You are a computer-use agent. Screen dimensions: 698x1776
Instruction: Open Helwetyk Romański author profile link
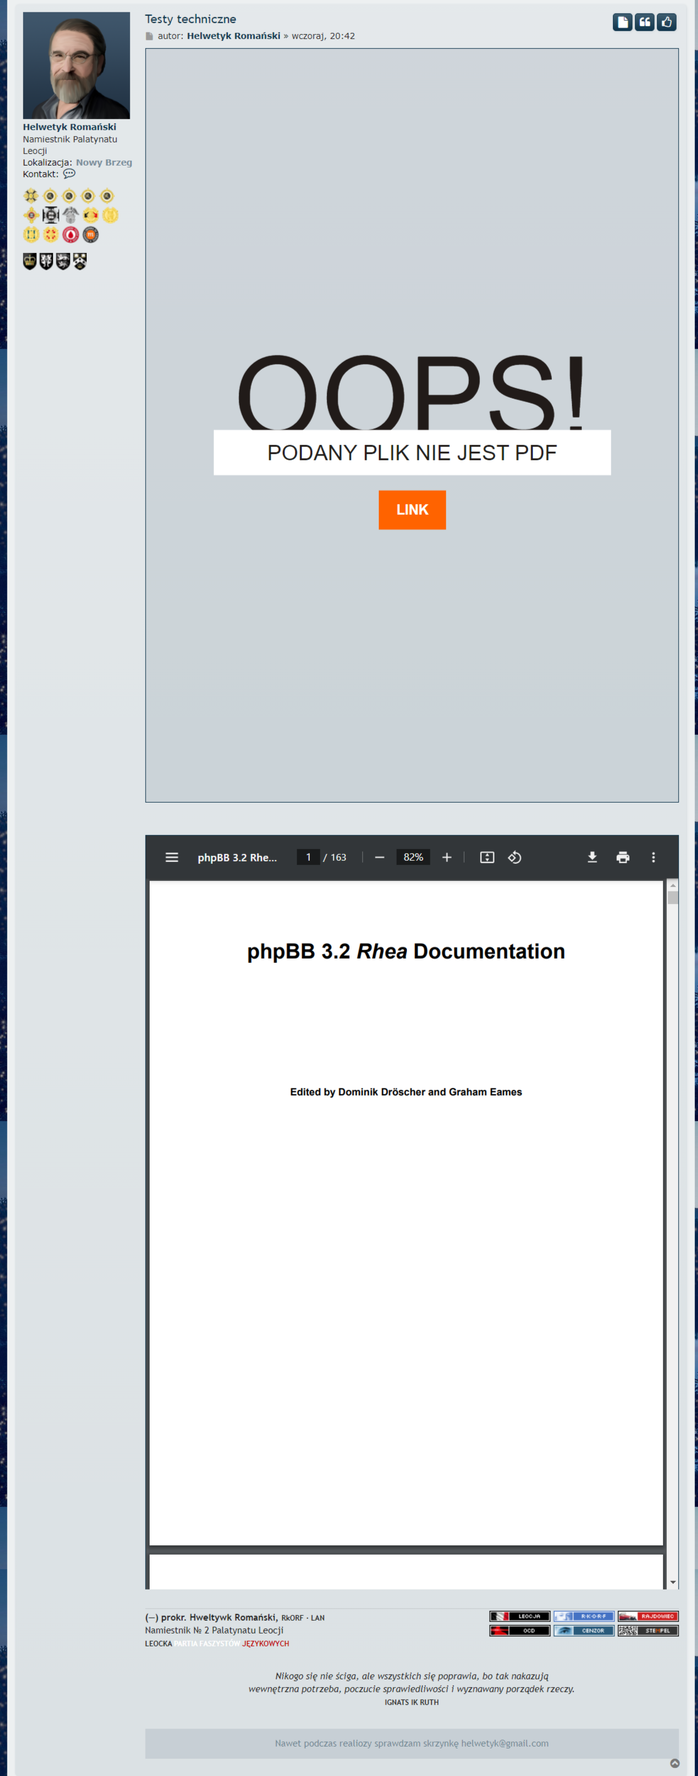(x=233, y=36)
